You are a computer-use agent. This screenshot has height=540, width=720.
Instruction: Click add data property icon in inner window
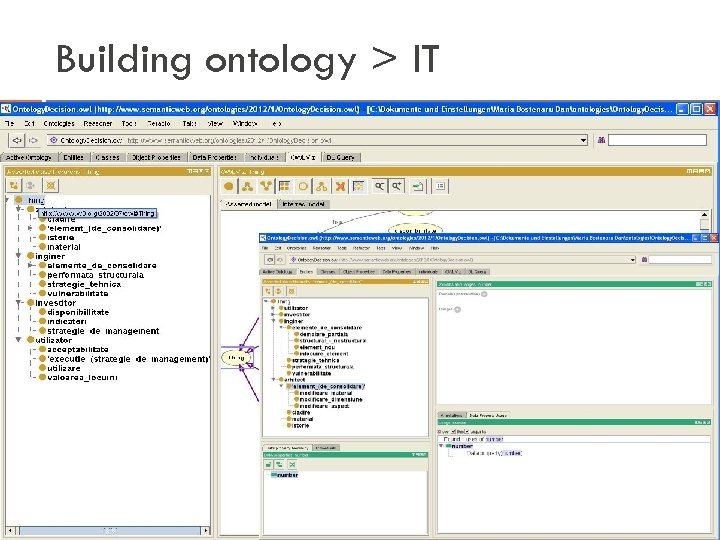[x=269, y=465]
